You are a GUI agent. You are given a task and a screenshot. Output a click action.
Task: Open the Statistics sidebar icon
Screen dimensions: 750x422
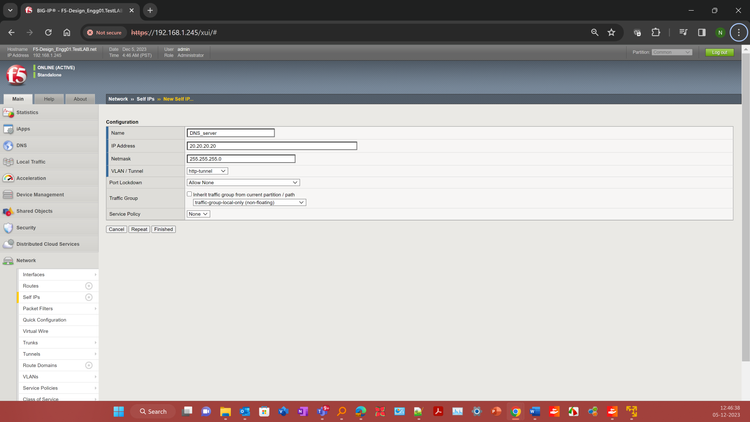tap(8, 112)
